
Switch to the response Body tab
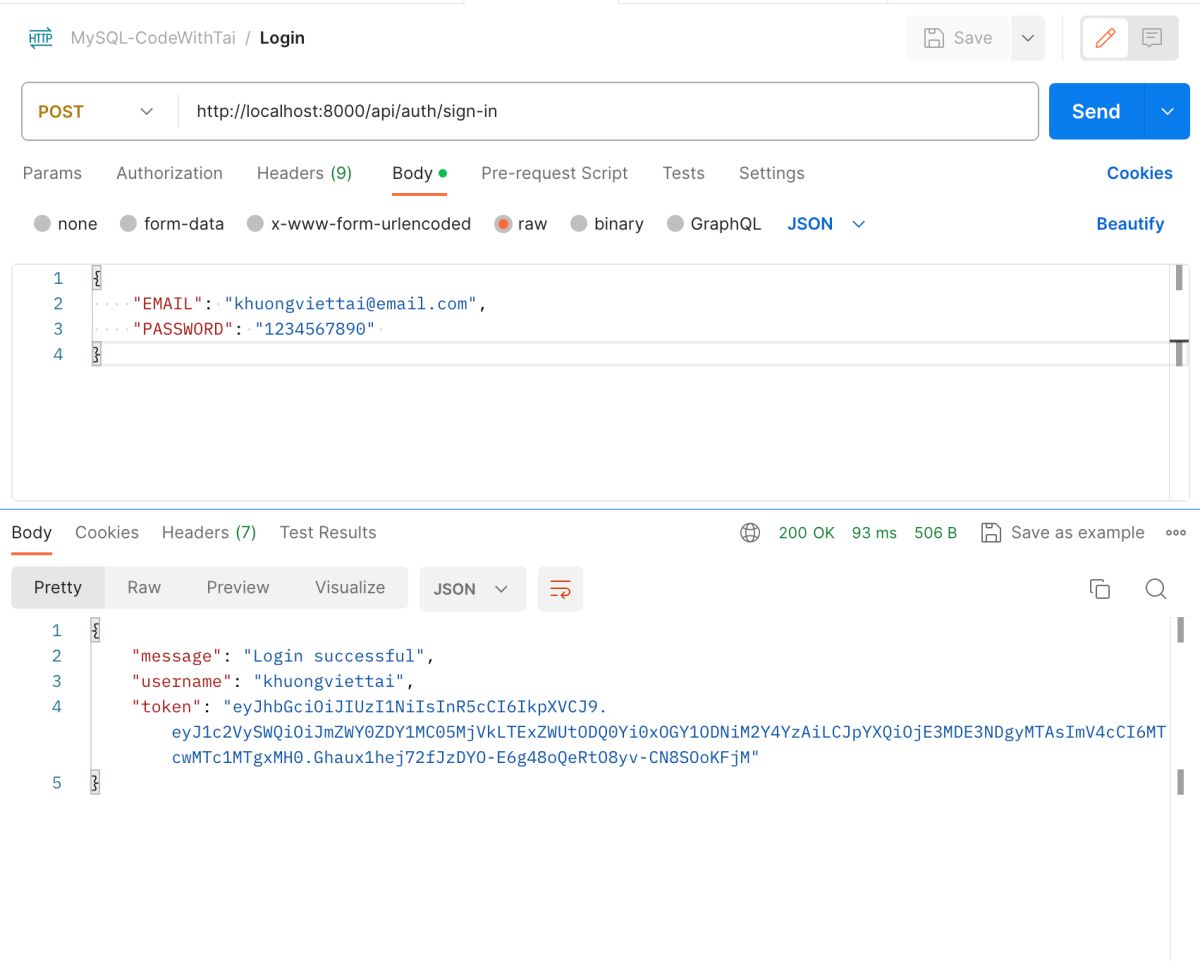coord(31,532)
